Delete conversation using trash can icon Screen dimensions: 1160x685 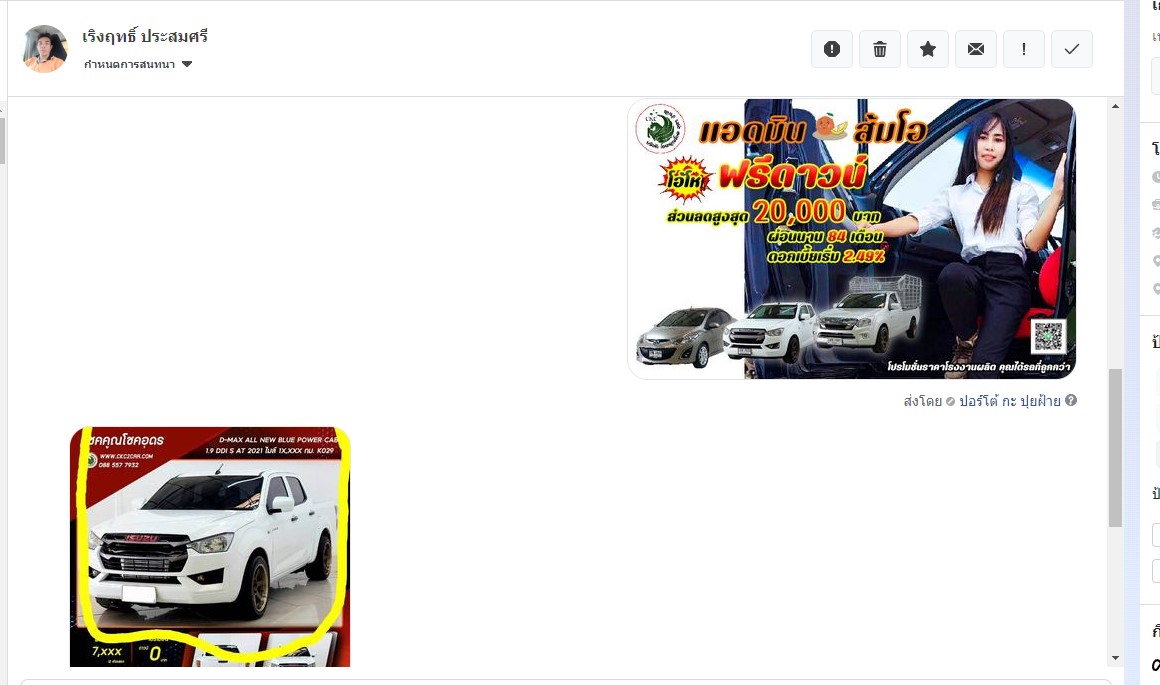coord(880,49)
